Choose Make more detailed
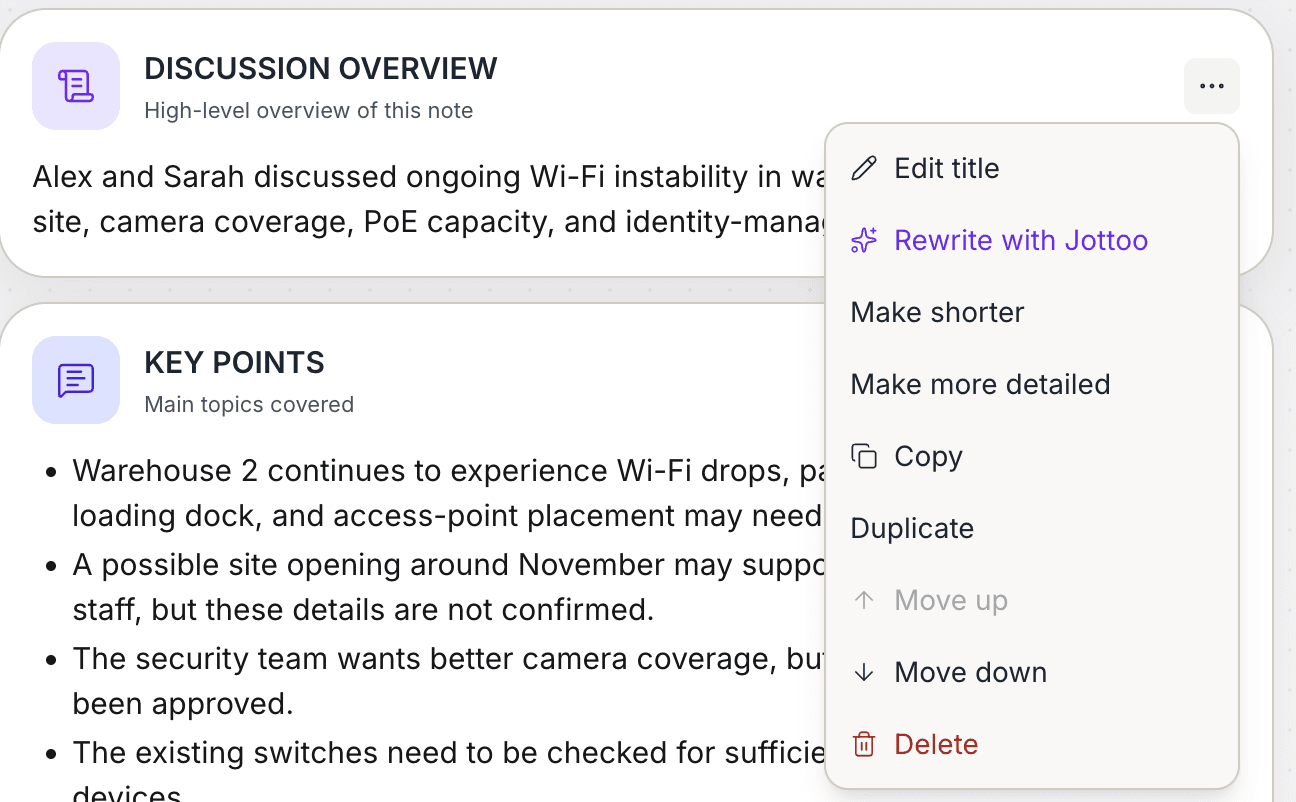Viewport: 1296px width, 802px height. [1032, 384]
